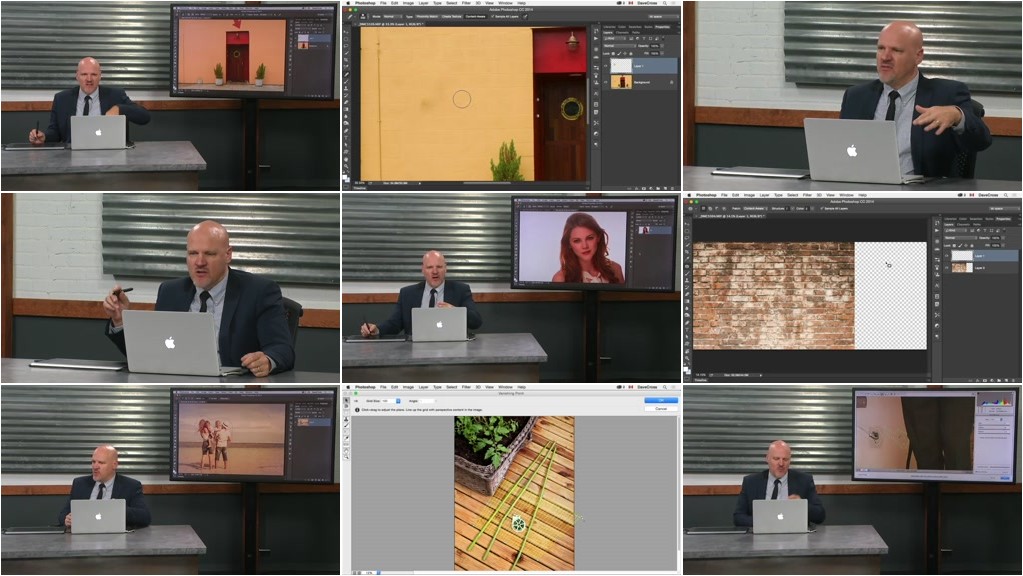1023x576 pixels.
Task: Click the Angle input field in Vanishing Point
Action: (x=428, y=401)
